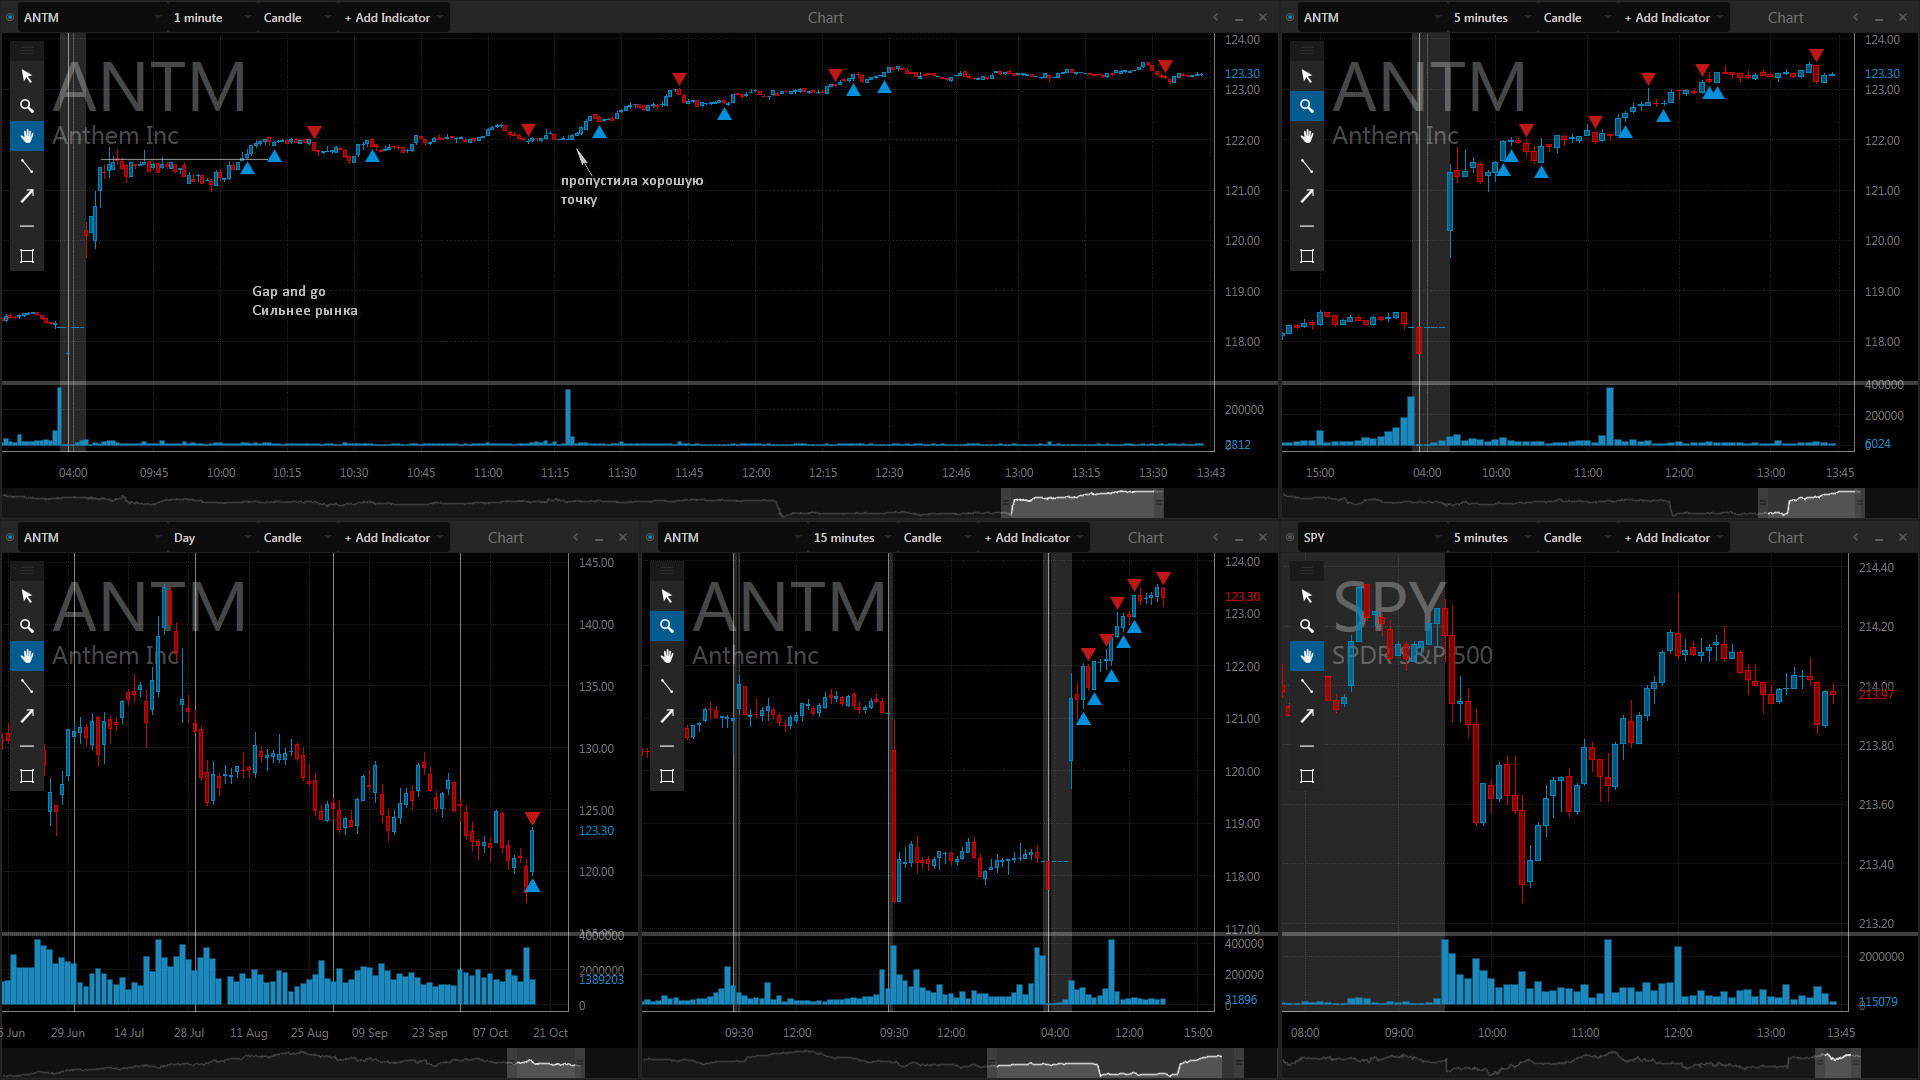This screenshot has height=1080, width=1920.
Task: Pick the rectangle tool in the top-right 5 minutes ANTM chart
Action: click(1307, 256)
